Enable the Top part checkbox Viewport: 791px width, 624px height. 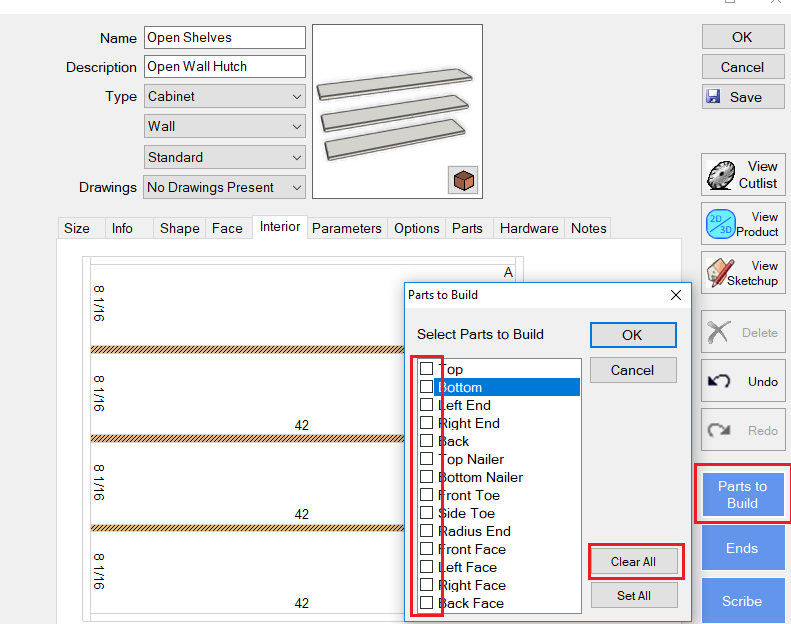coord(427,369)
